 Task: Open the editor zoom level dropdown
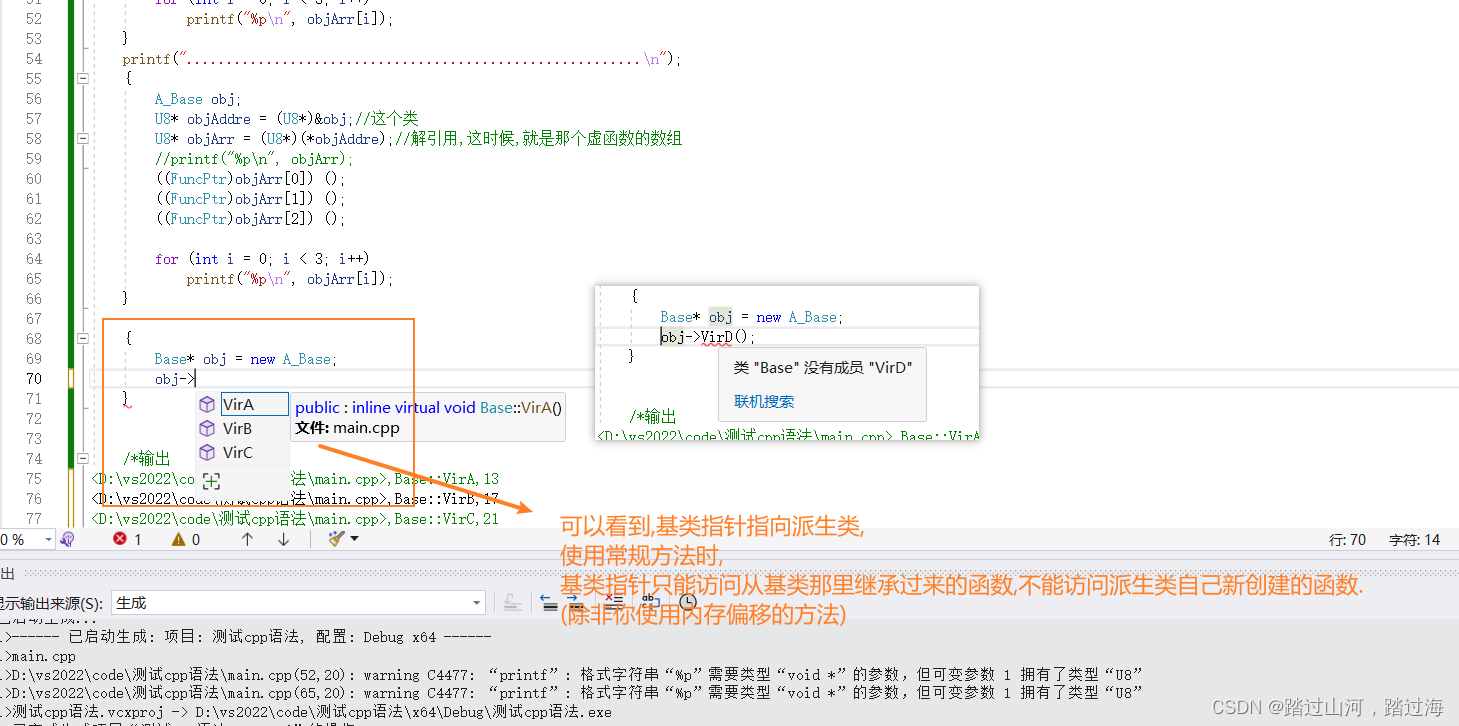48,539
